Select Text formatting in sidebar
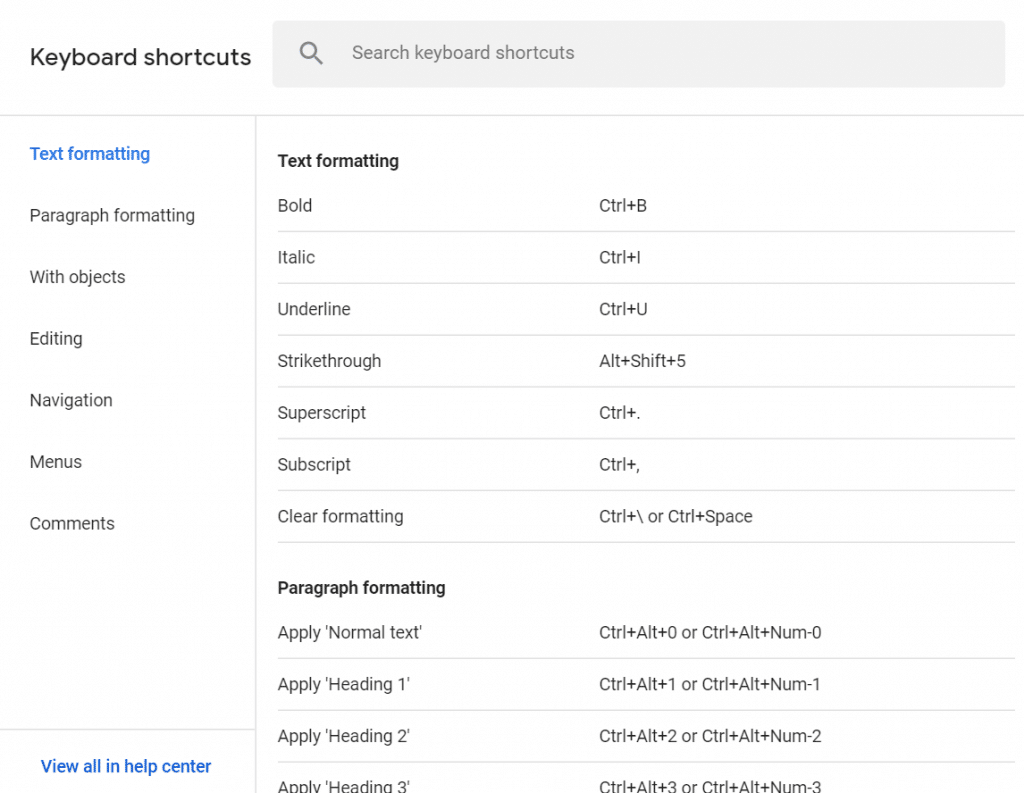This screenshot has height=793, width=1024. click(x=90, y=154)
